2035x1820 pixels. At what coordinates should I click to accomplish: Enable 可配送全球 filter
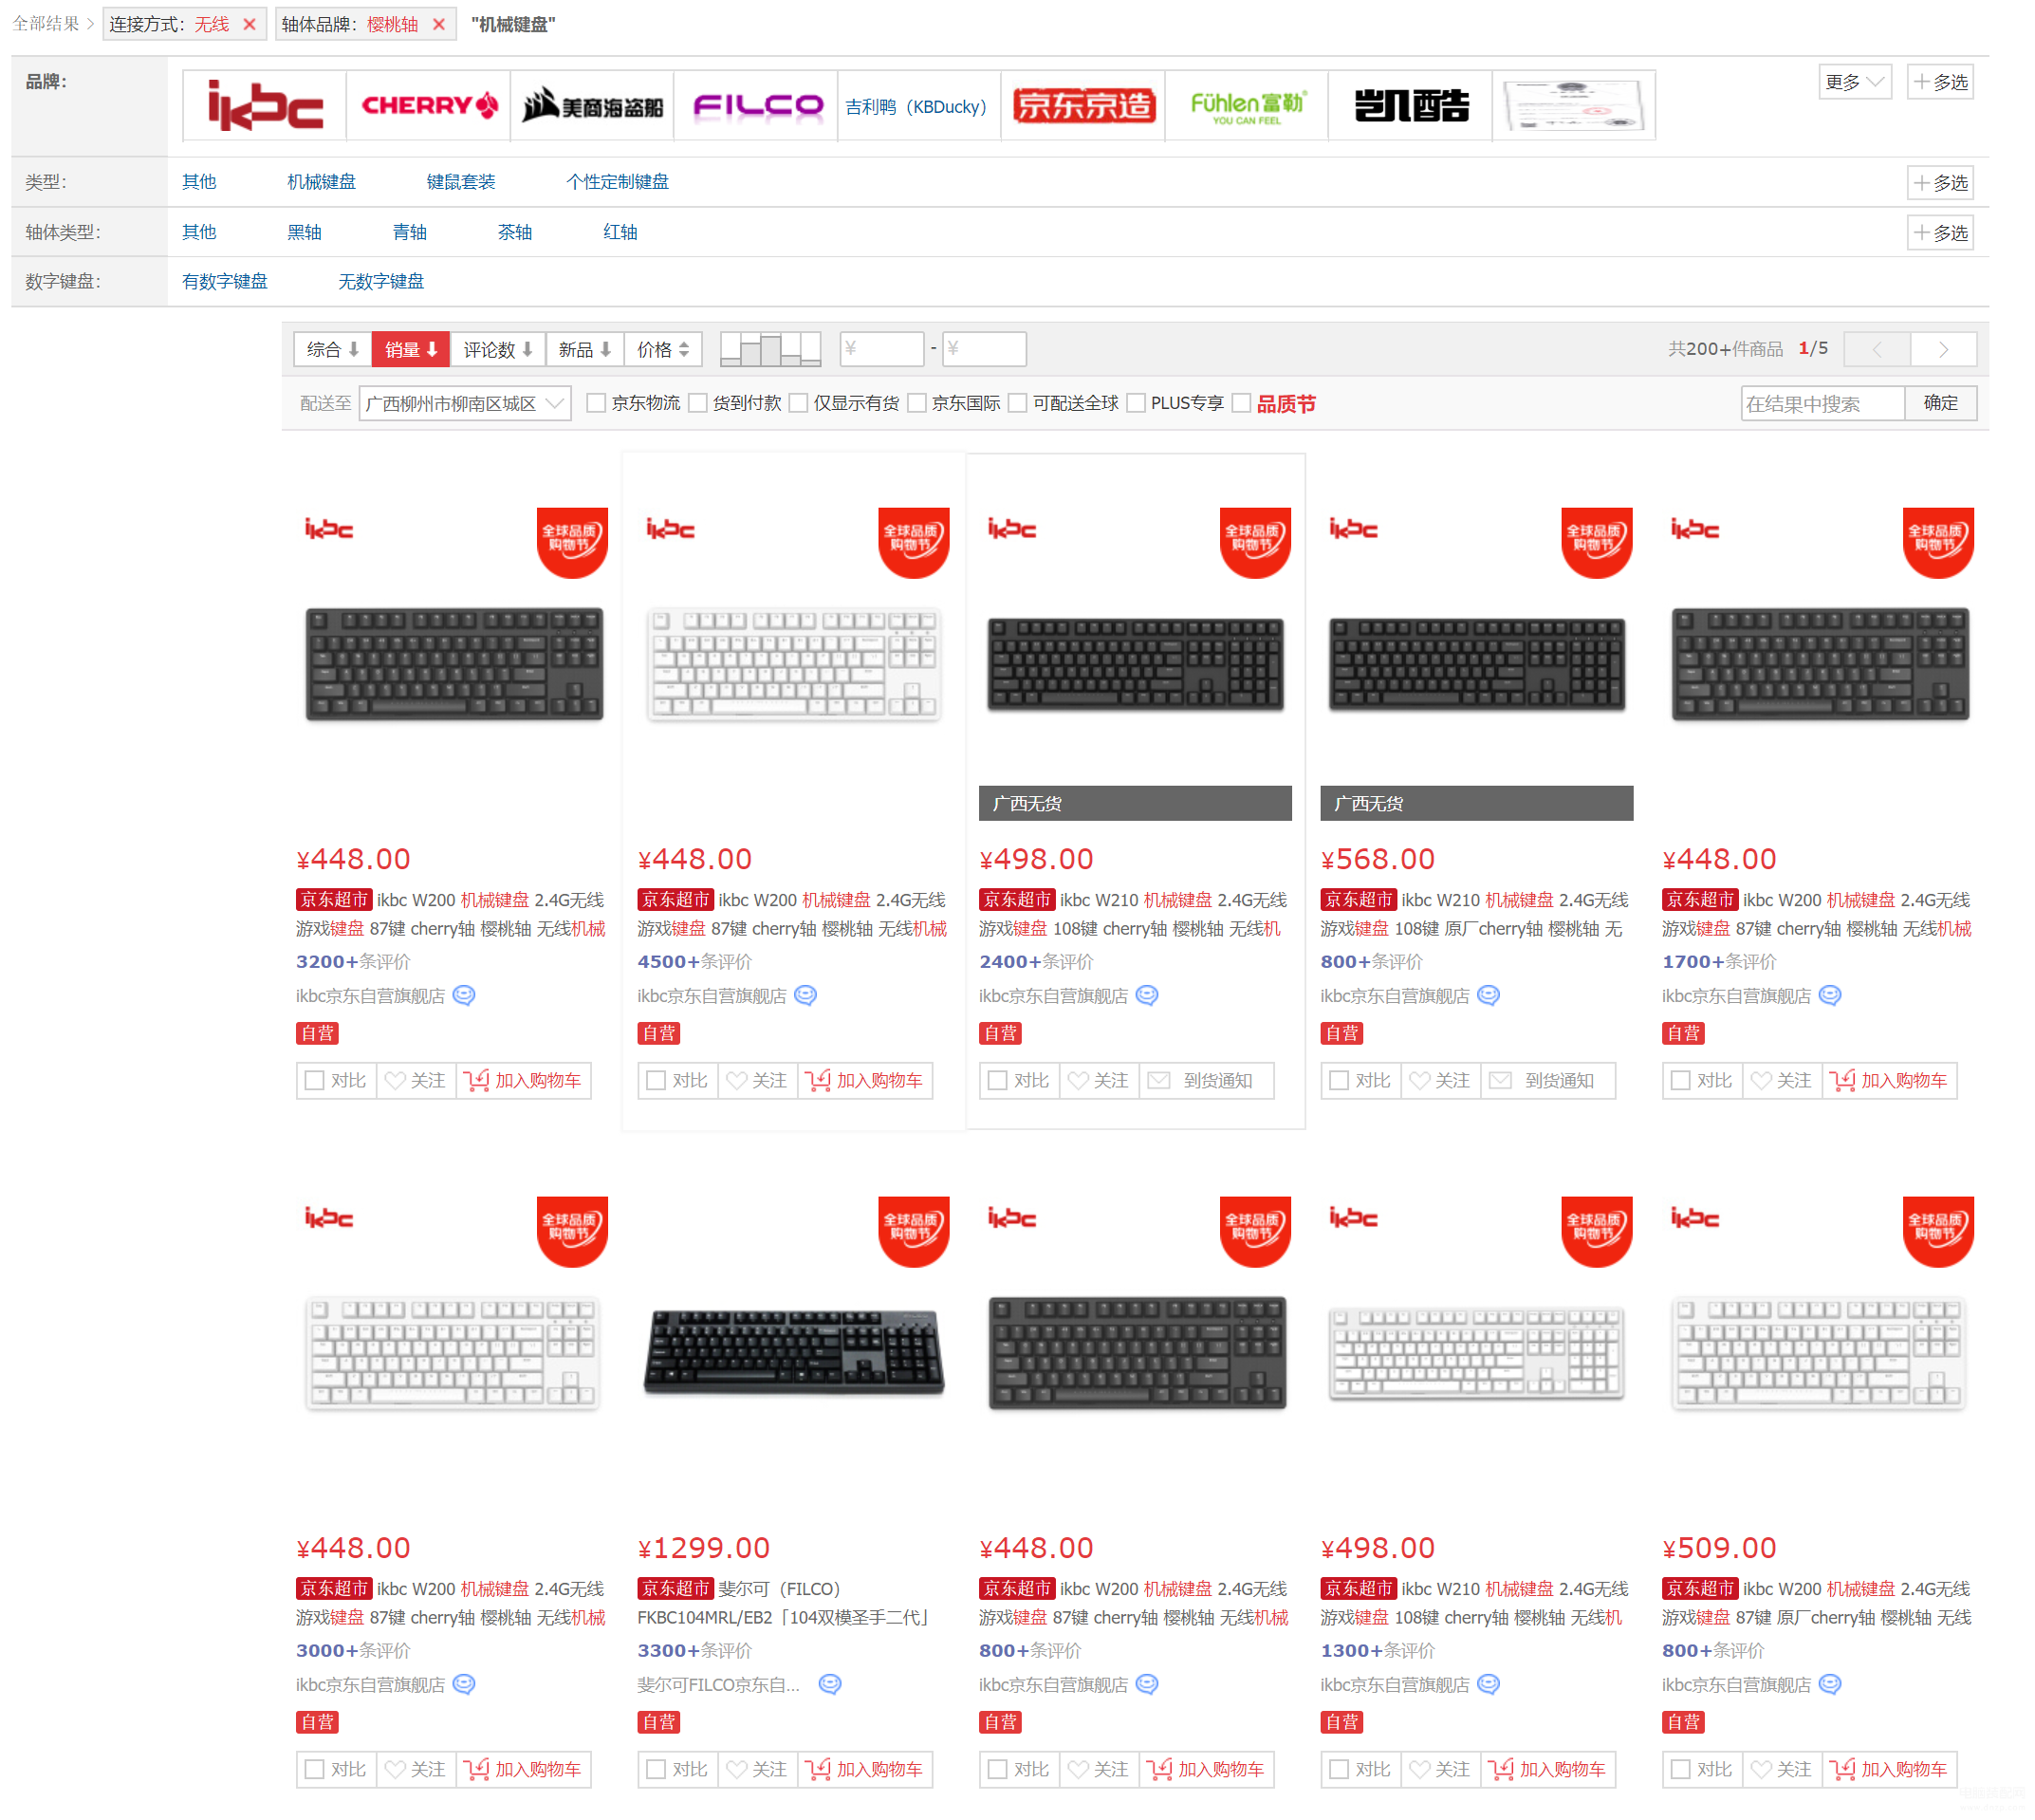tap(1017, 403)
